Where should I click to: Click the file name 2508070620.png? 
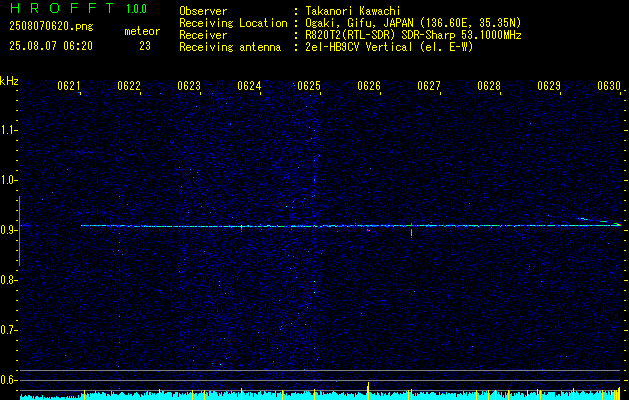(51, 26)
